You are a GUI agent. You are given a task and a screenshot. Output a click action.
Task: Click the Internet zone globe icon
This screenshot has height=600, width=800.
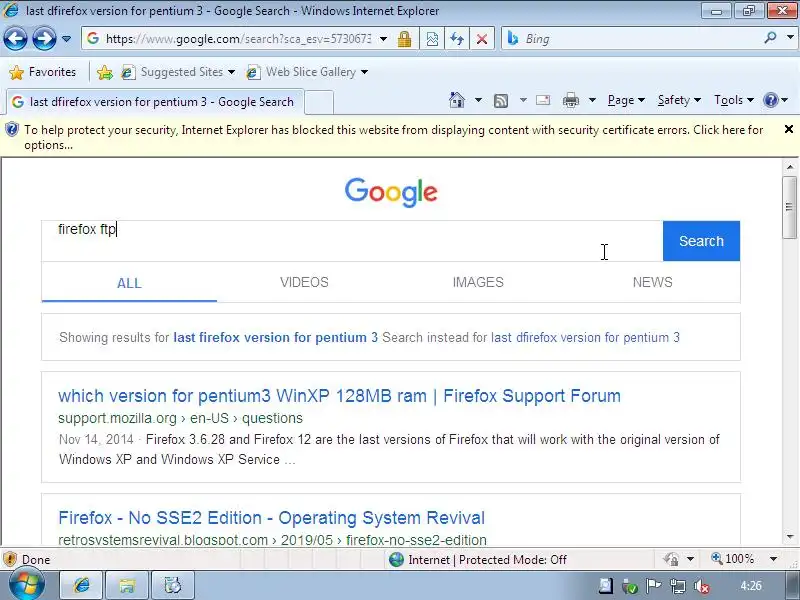pos(396,560)
